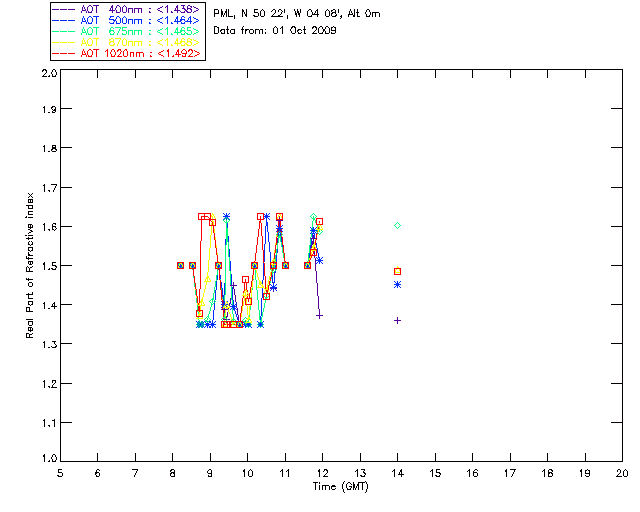The height and width of the screenshot is (512, 640).
Task: Click the 20 tick label on time axis
Action: [622, 473]
